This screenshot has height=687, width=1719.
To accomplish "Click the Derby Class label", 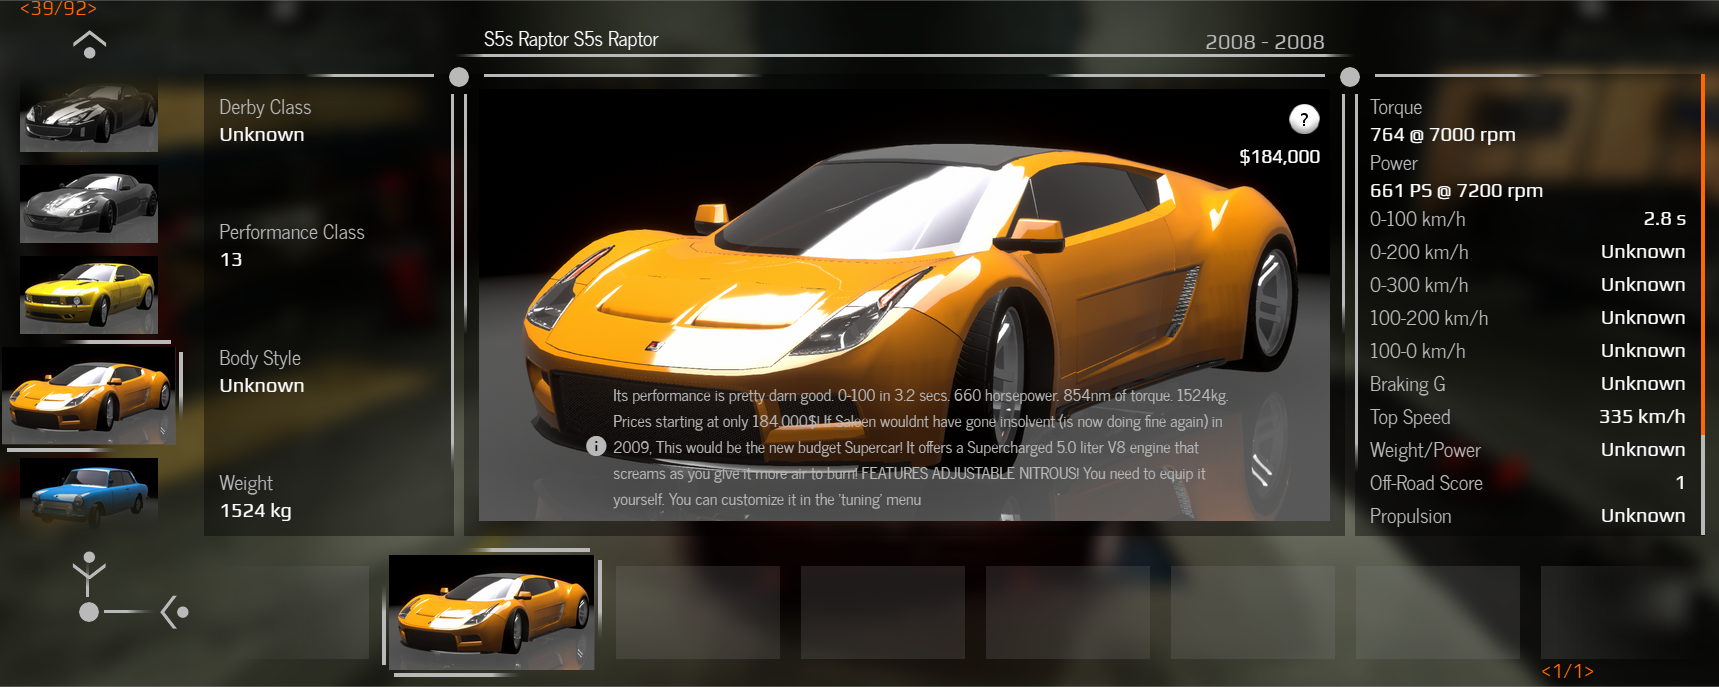I will pos(265,107).
